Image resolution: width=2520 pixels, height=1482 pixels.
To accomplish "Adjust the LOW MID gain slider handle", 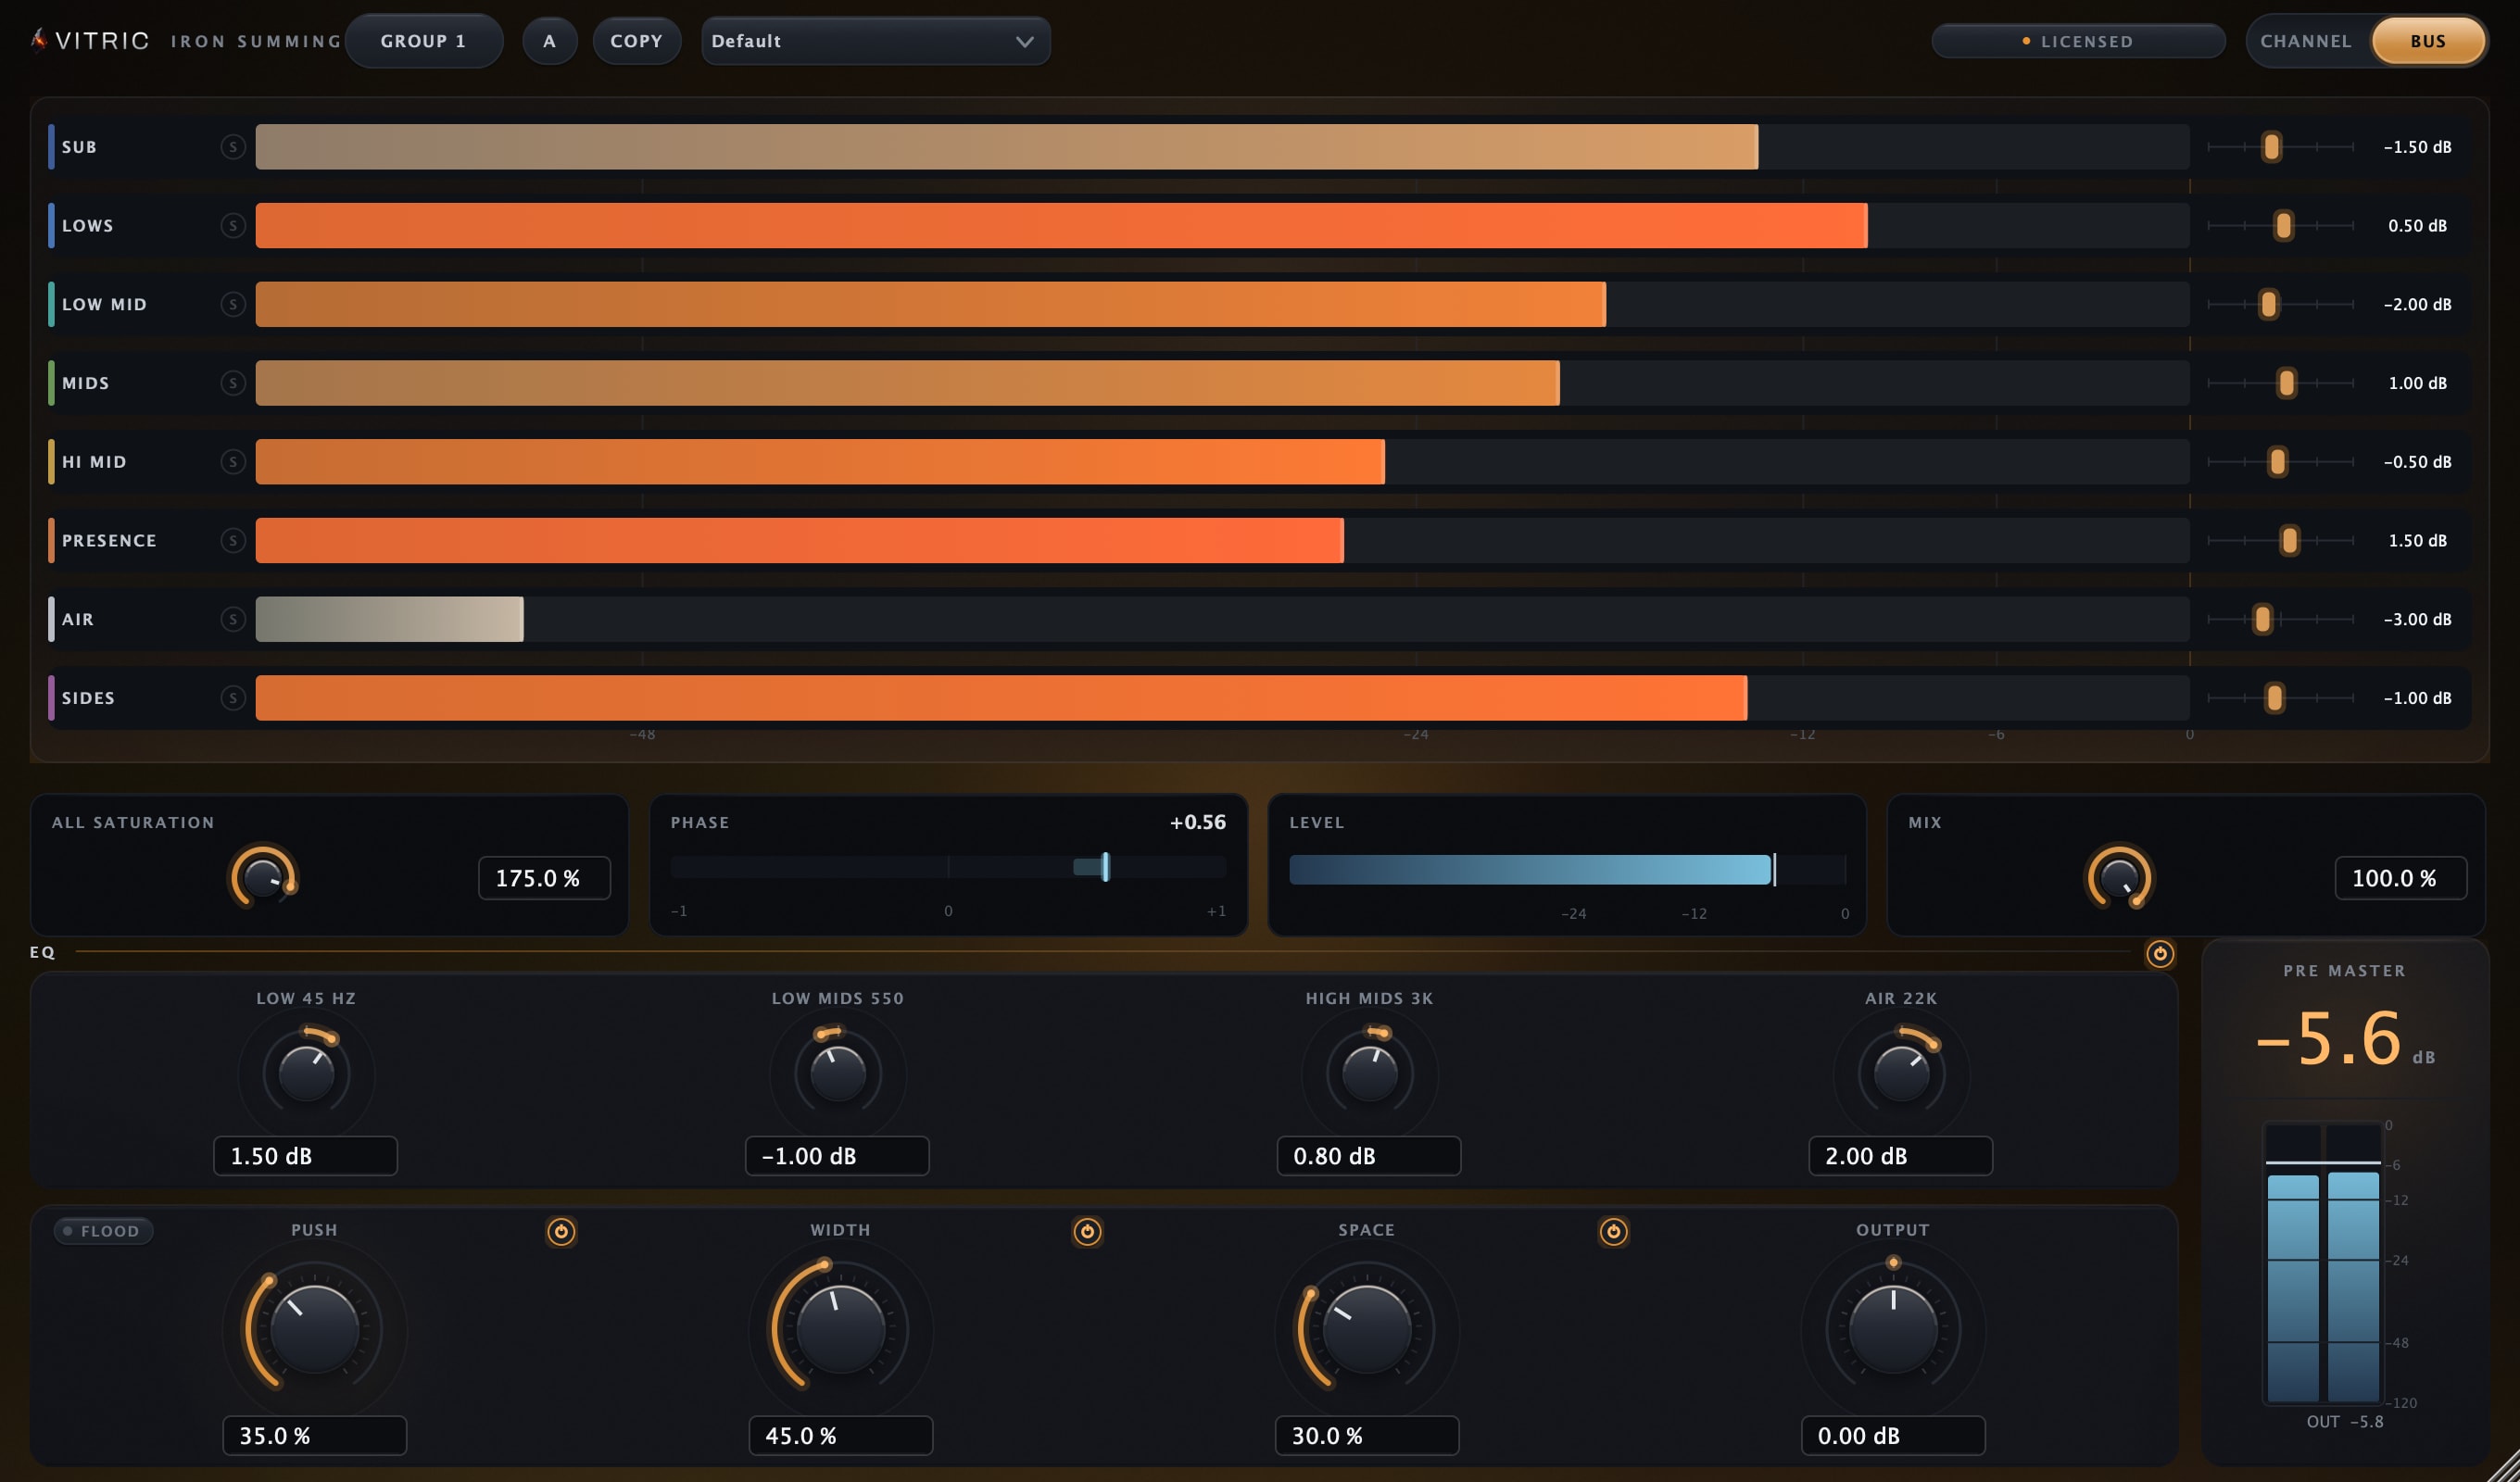I will [2269, 304].
